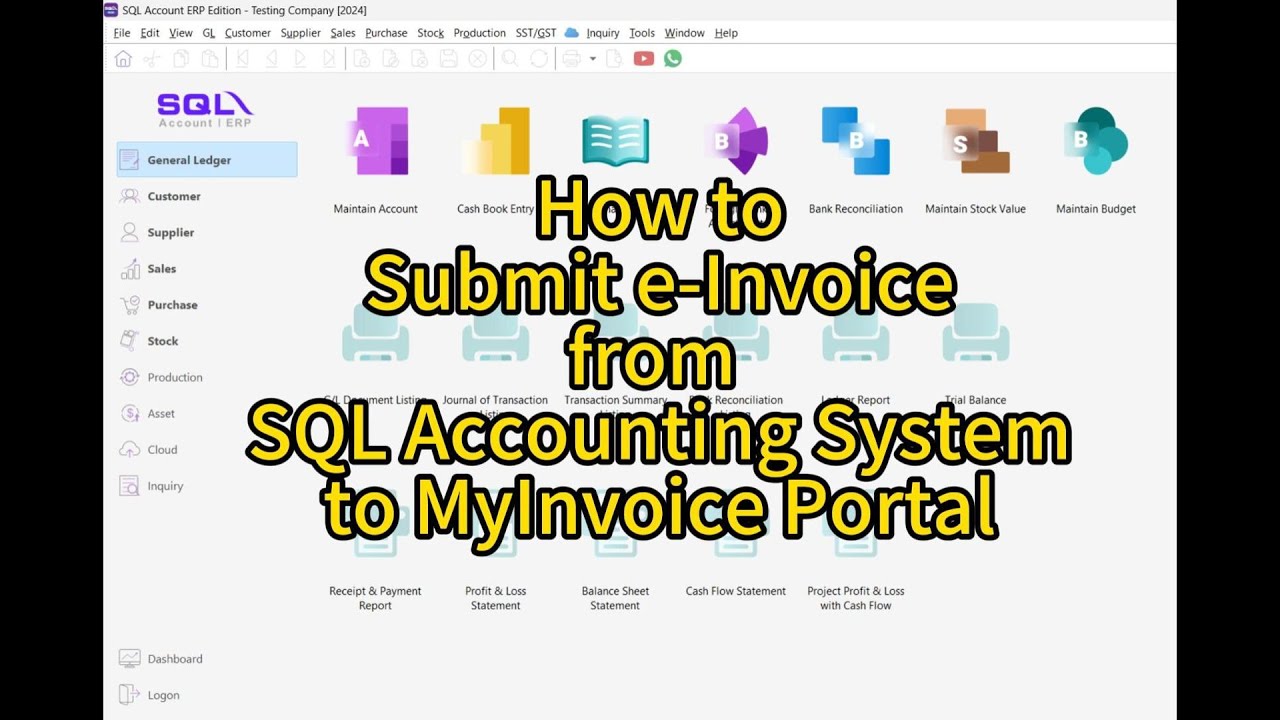The width and height of the screenshot is (1280, 720).
Task: Open the Production menu in menu bar
Action: pyautogui.click(x=480, y=33)
